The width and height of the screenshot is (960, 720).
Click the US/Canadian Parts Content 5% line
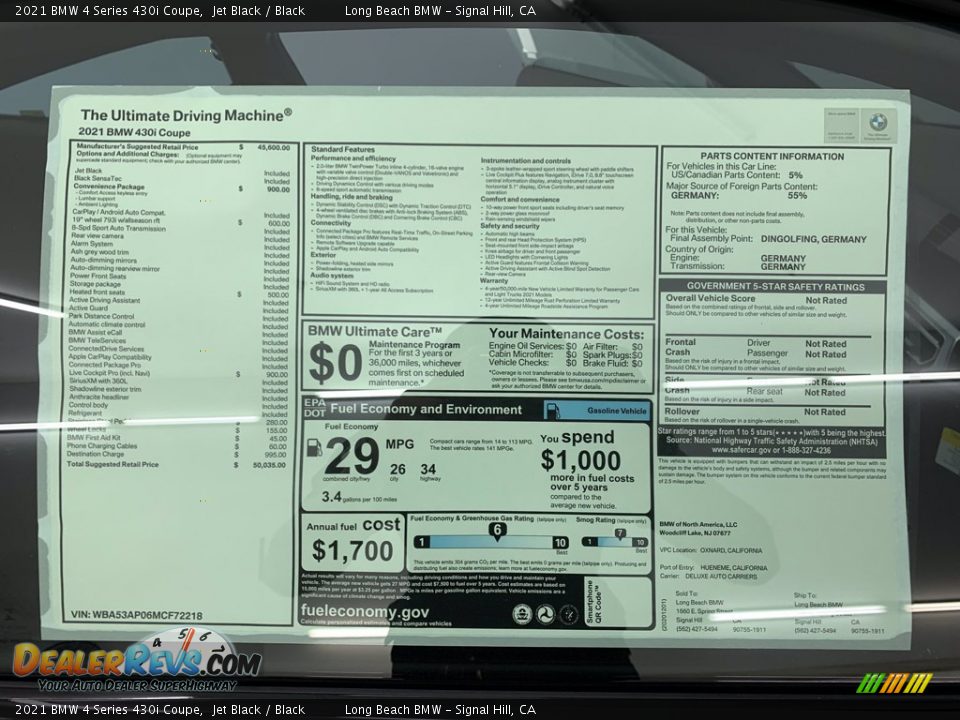click(737, 175)
